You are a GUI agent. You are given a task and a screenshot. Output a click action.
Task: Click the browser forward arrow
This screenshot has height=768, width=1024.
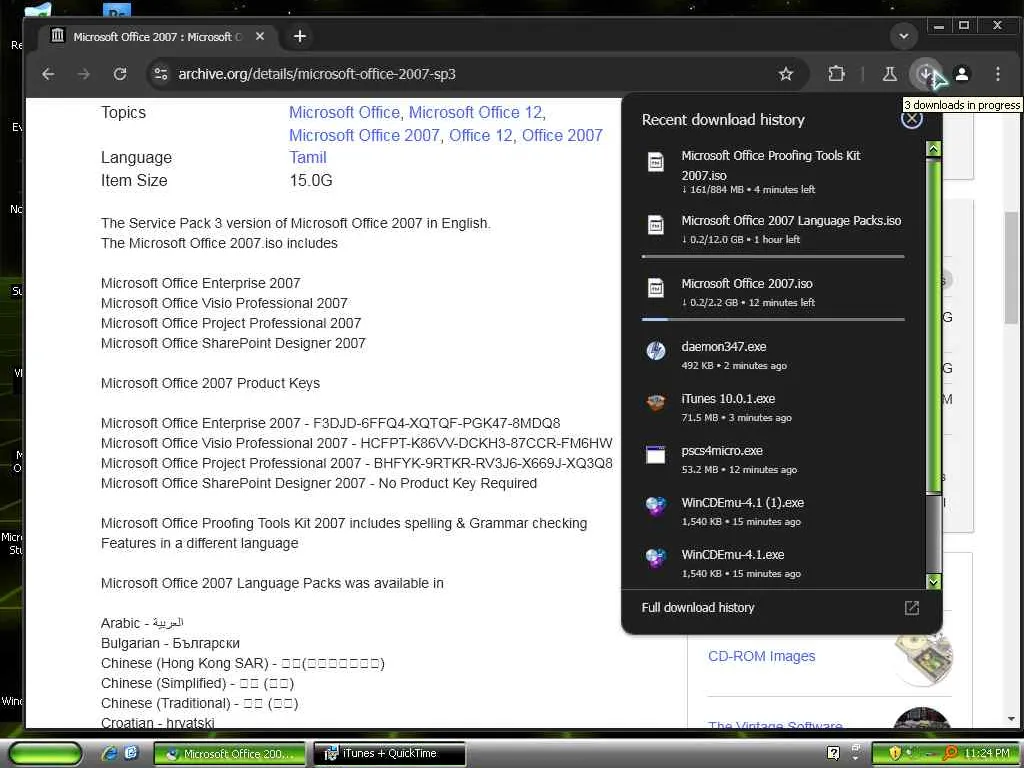(x=84, y=74)
